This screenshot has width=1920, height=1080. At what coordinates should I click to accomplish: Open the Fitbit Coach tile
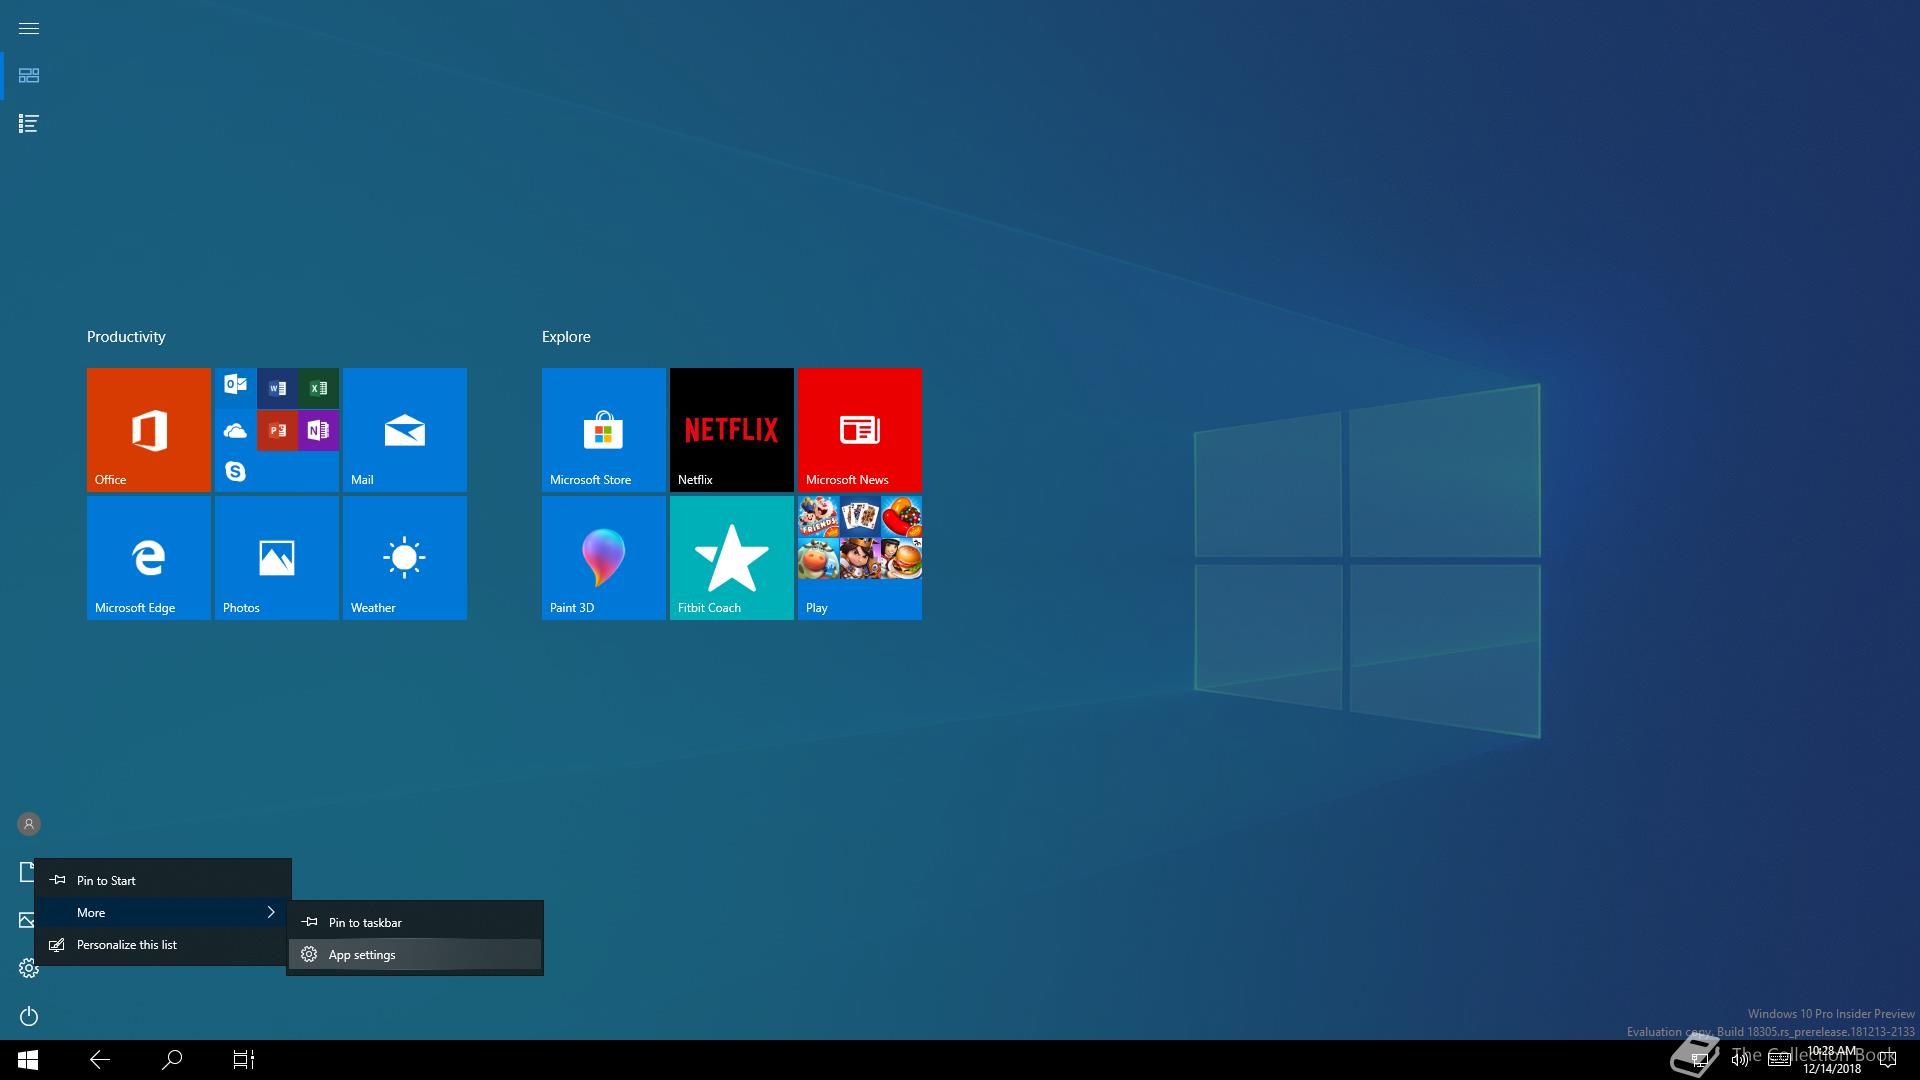click(732, 558)
